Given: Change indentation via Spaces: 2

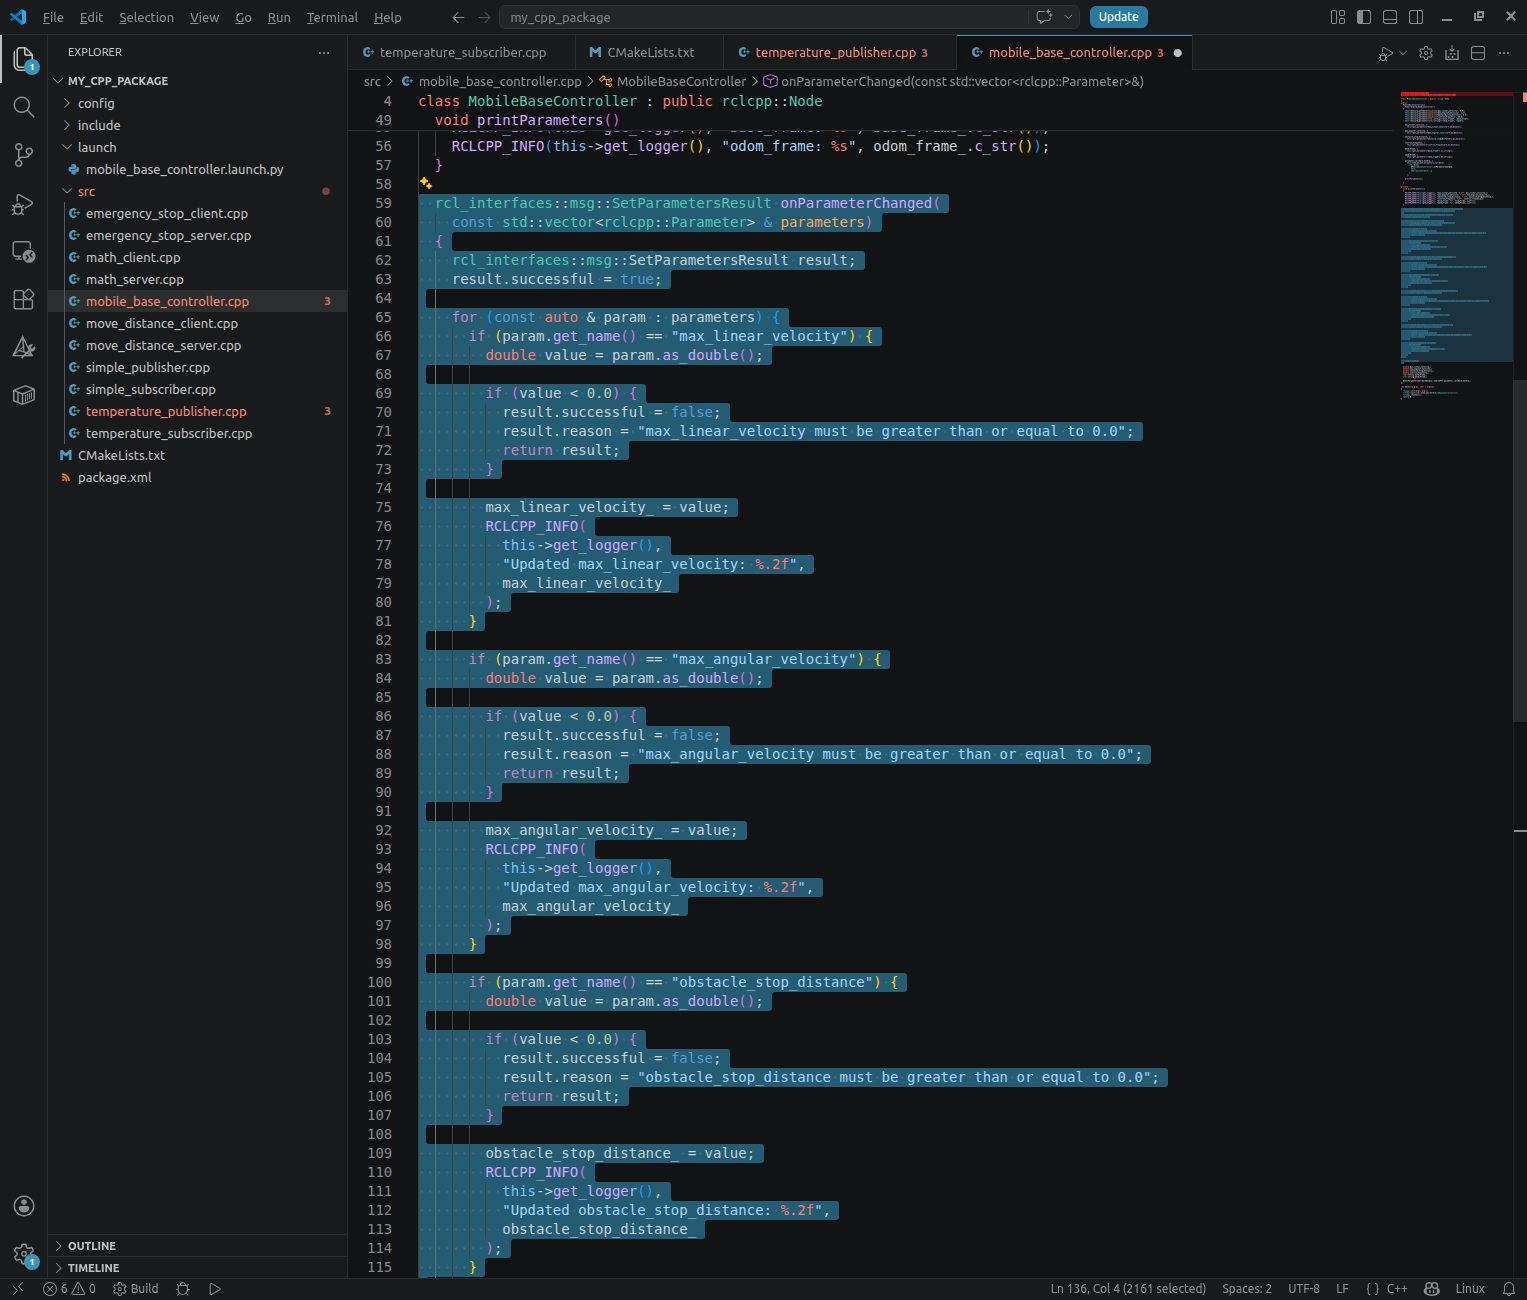Looking at the screenshot, I should click(x=1246, y=1289).
